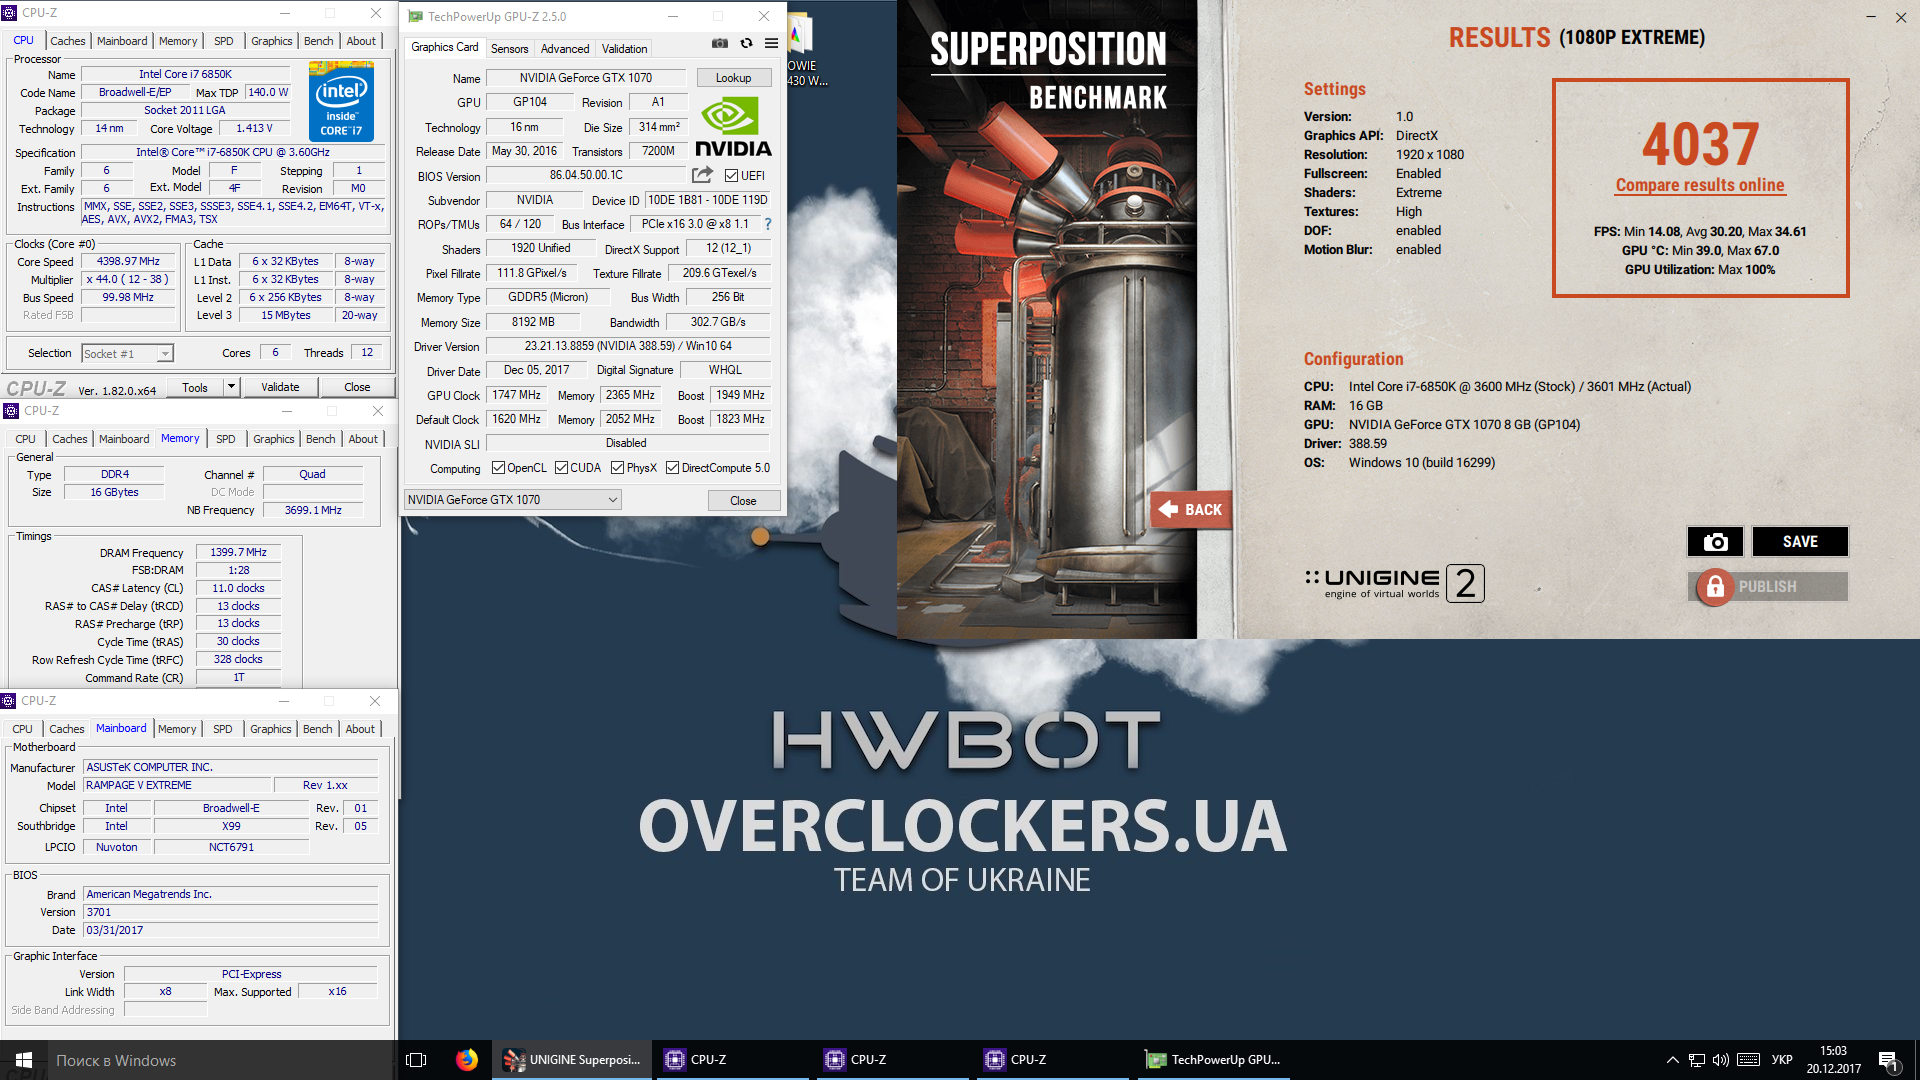Open the Caches tab in top CPU-Z window
Image resolution: width=1920 pixels, height=1080 pixels.
tap(68, 41)
